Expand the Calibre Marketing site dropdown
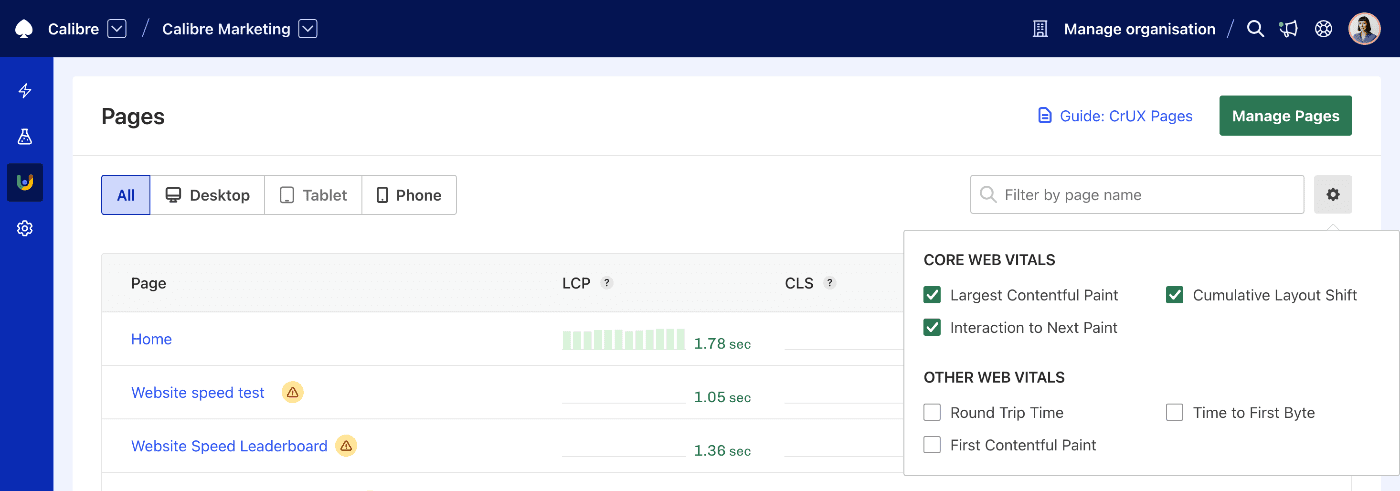 (308, 29)
